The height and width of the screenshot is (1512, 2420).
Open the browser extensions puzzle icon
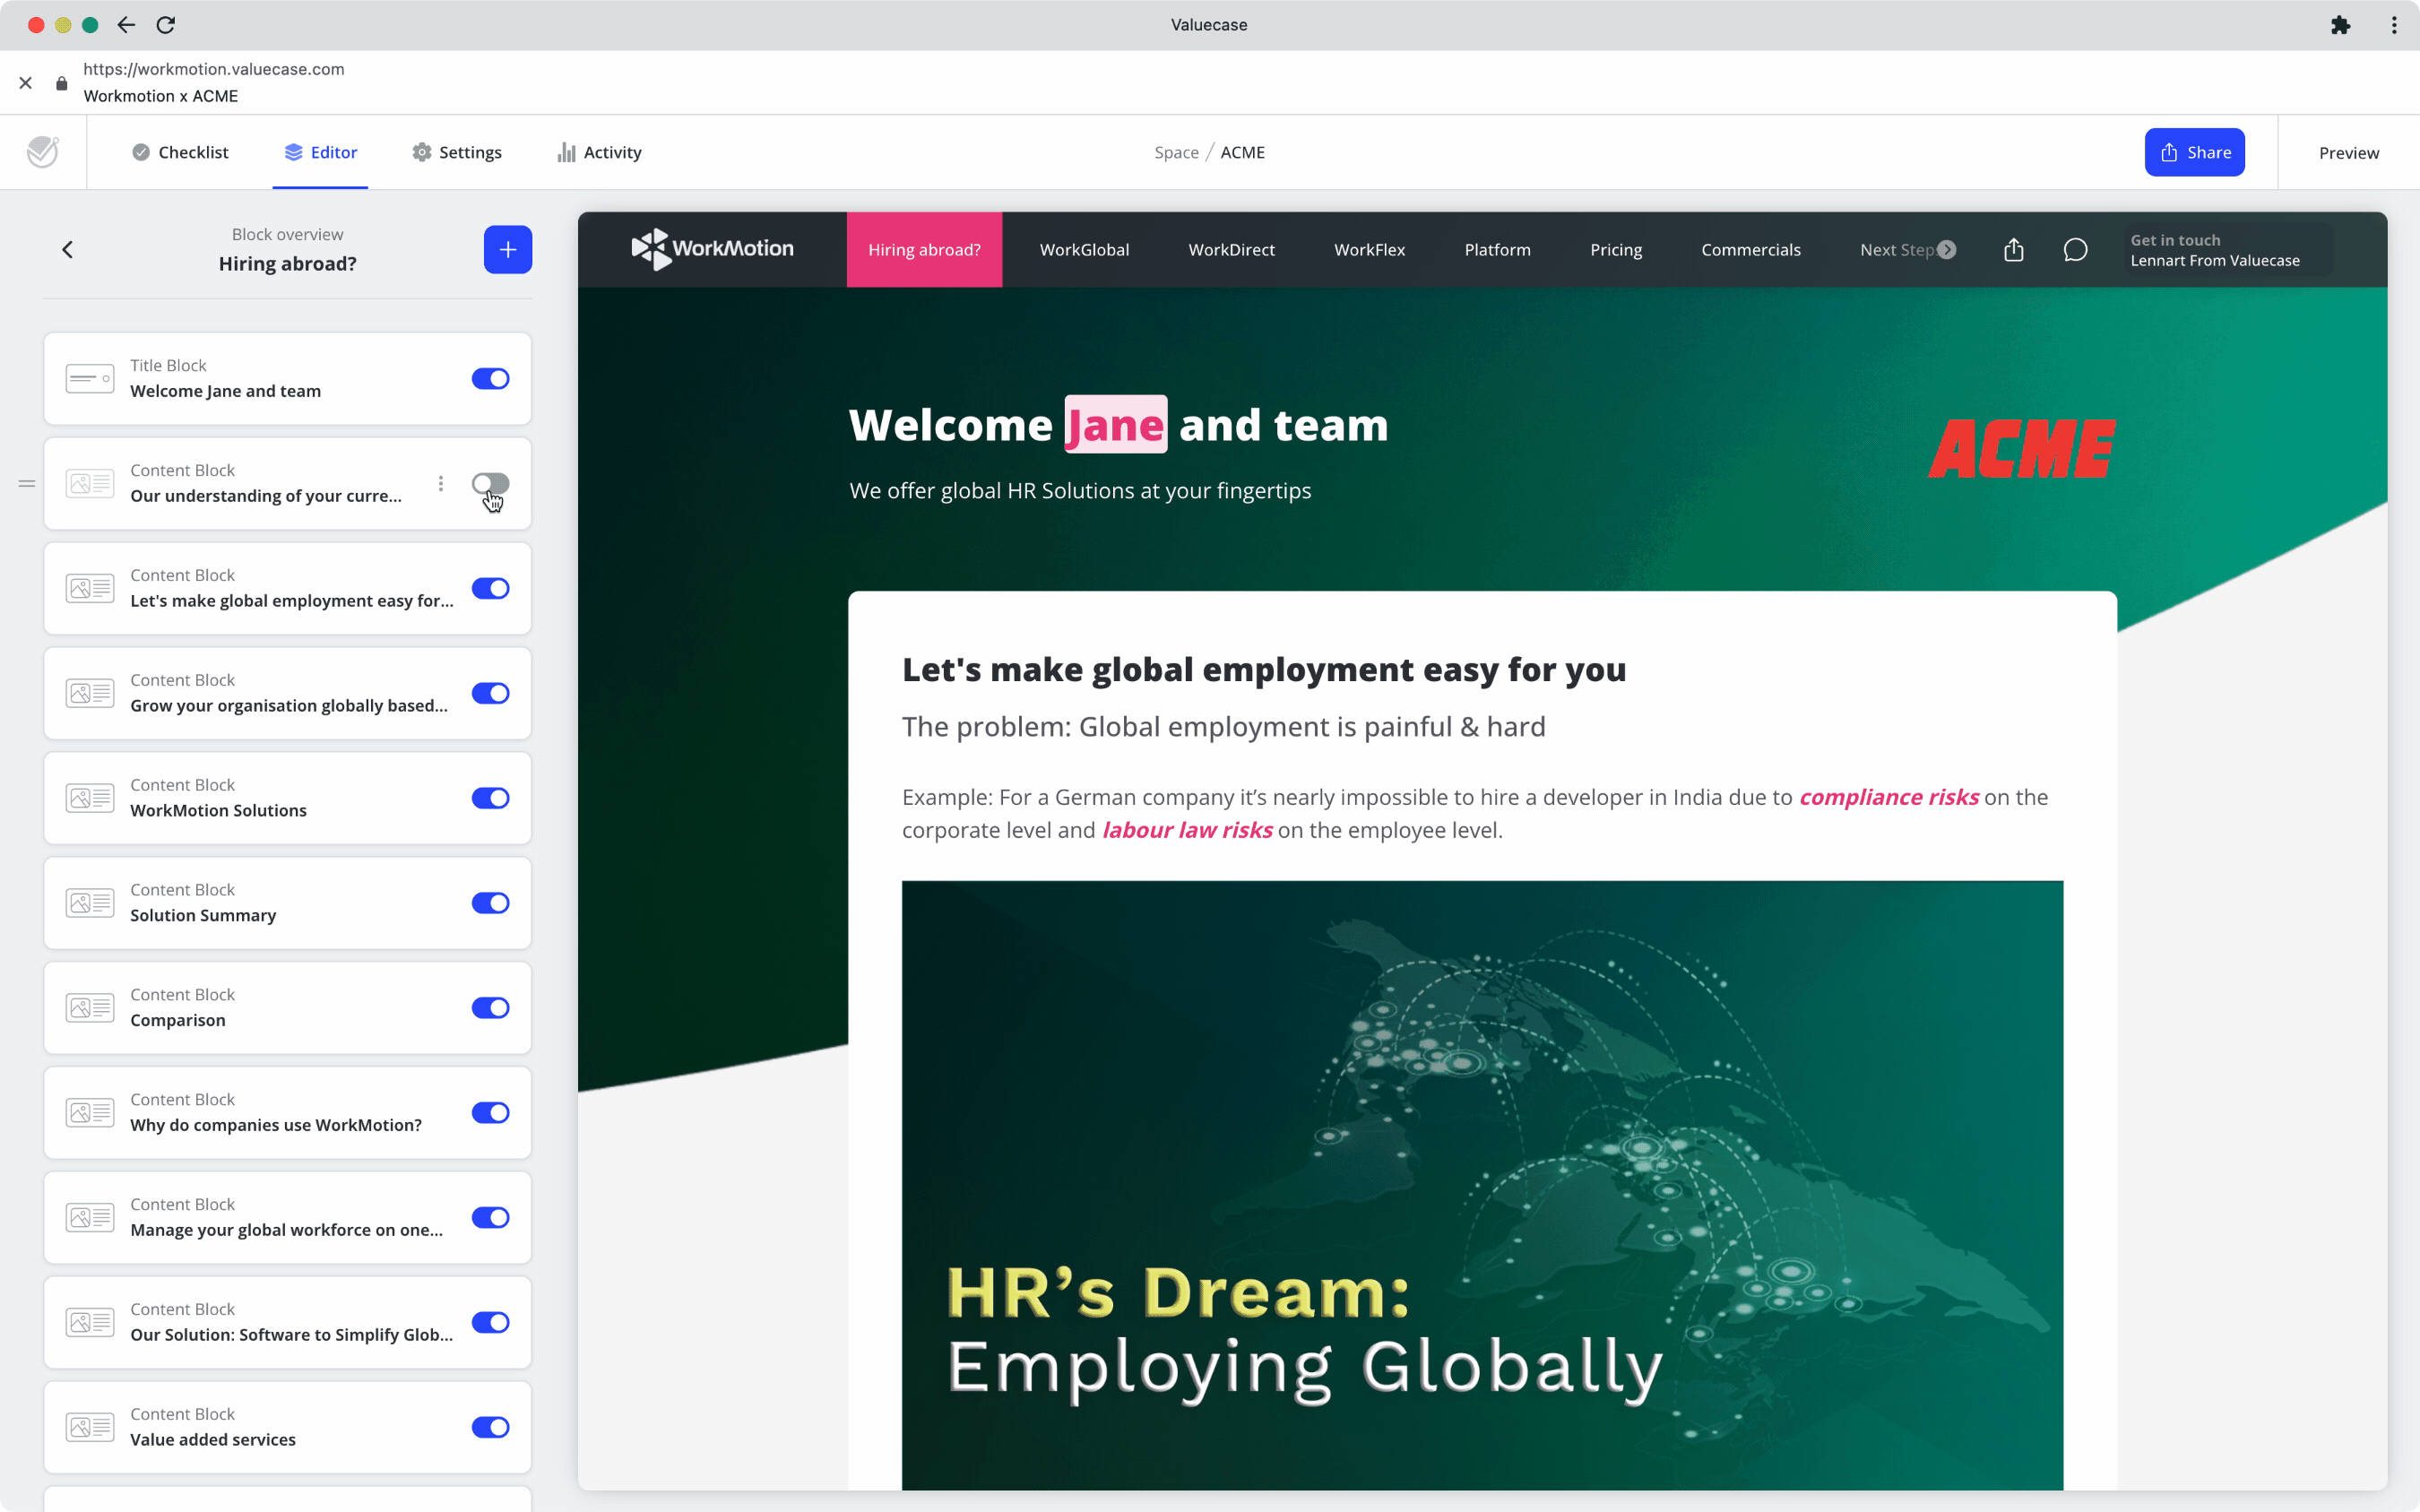[x=2341, y=25]
